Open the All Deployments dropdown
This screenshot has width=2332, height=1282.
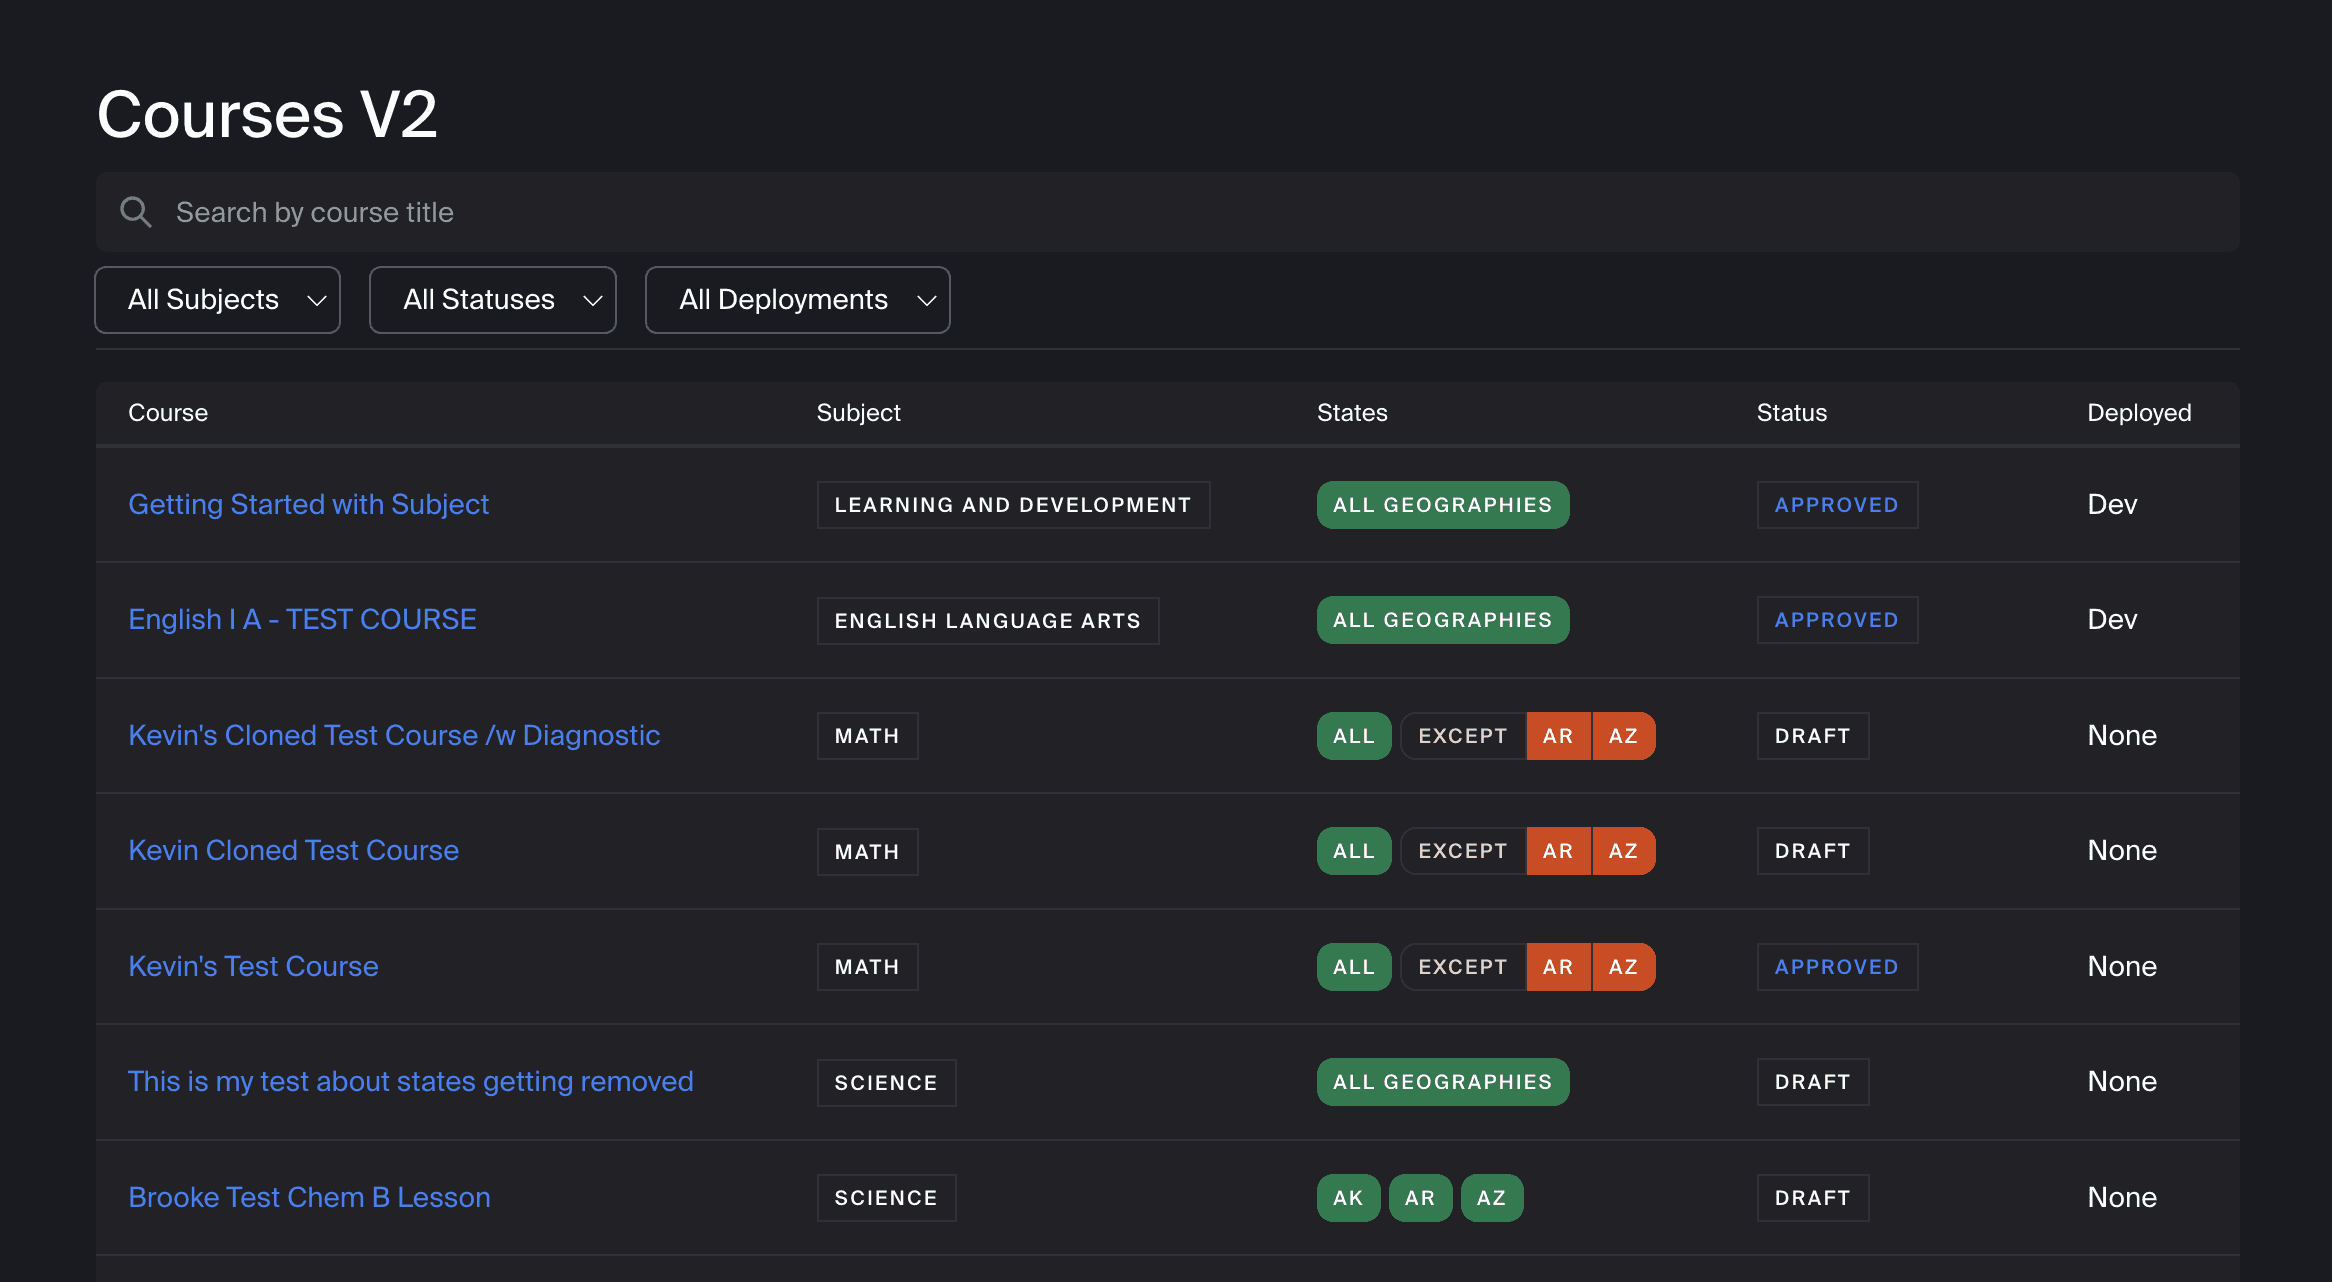(798, 300)
